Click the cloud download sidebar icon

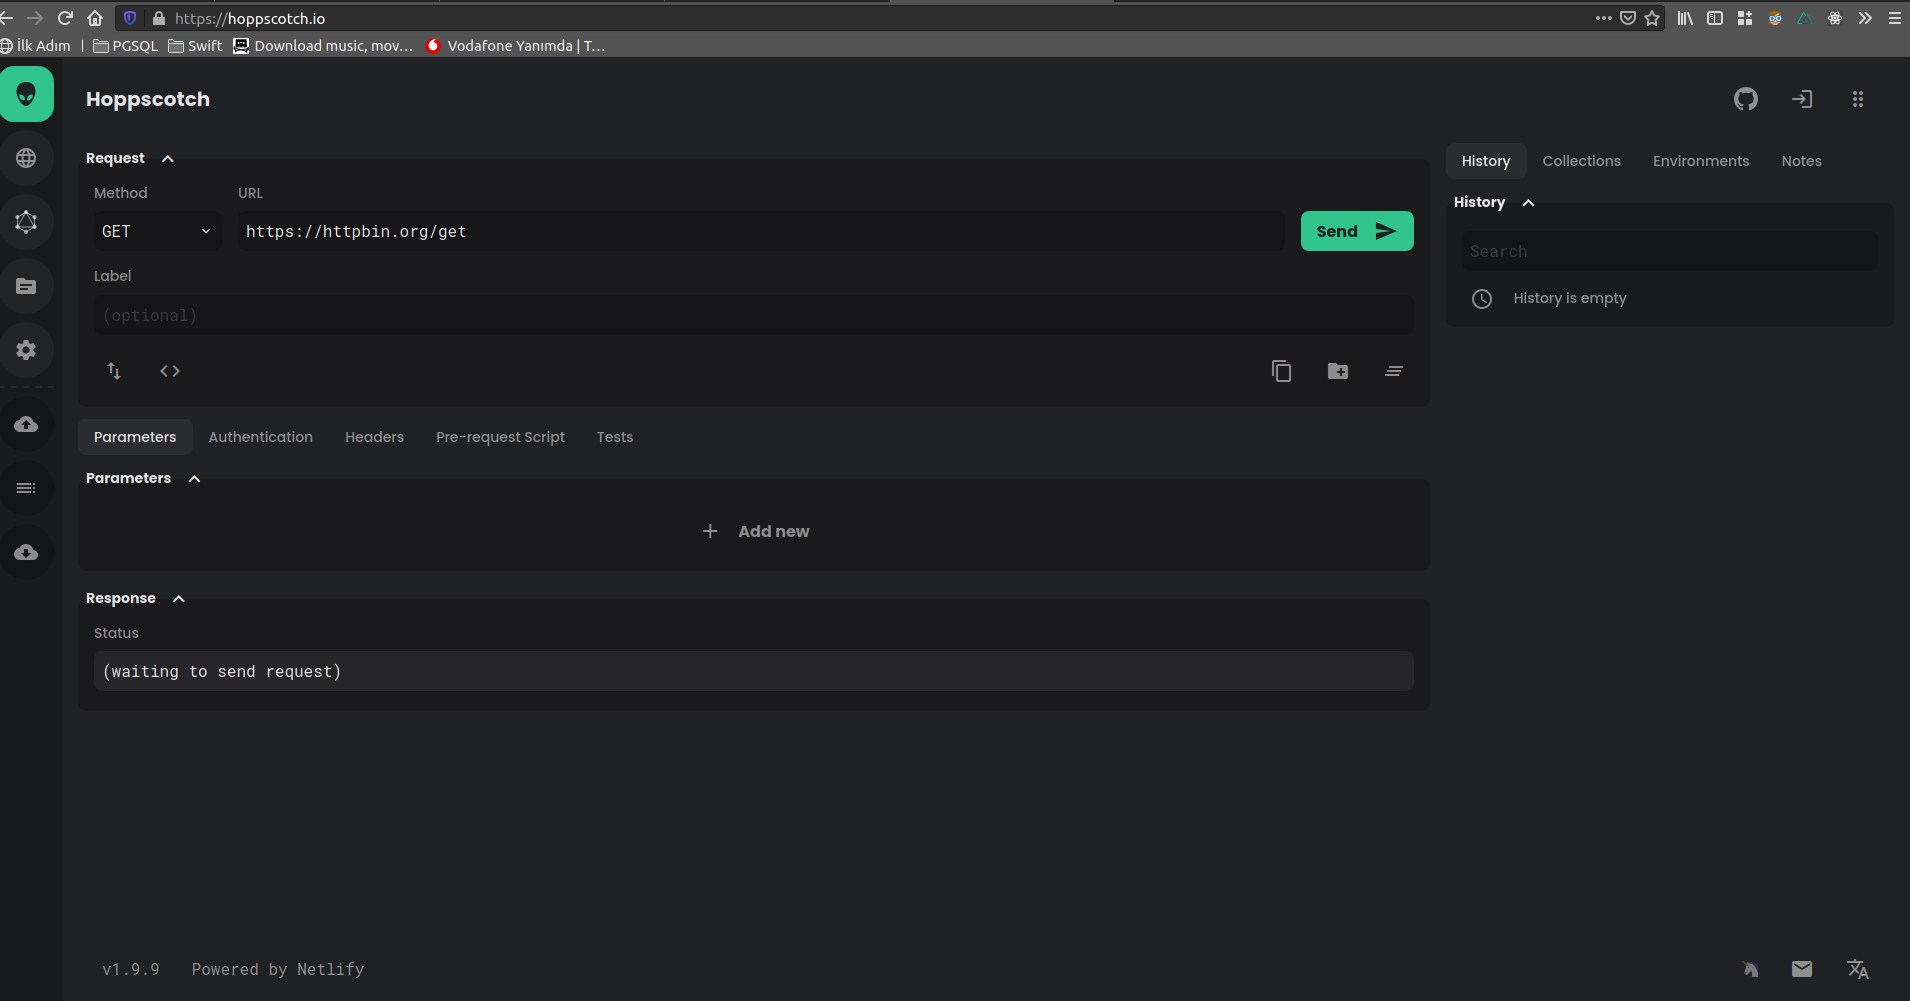coord(26,552)
